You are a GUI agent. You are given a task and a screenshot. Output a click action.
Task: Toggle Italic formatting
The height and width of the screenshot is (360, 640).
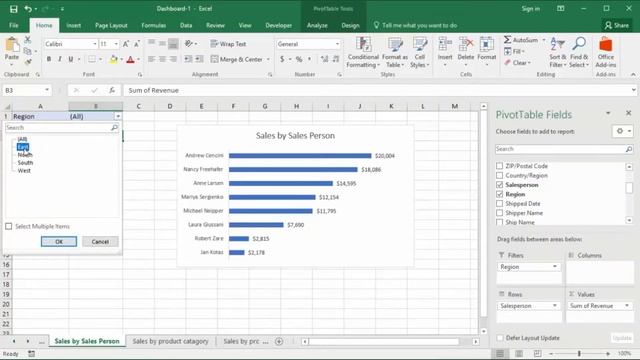(x=60, y=59)
